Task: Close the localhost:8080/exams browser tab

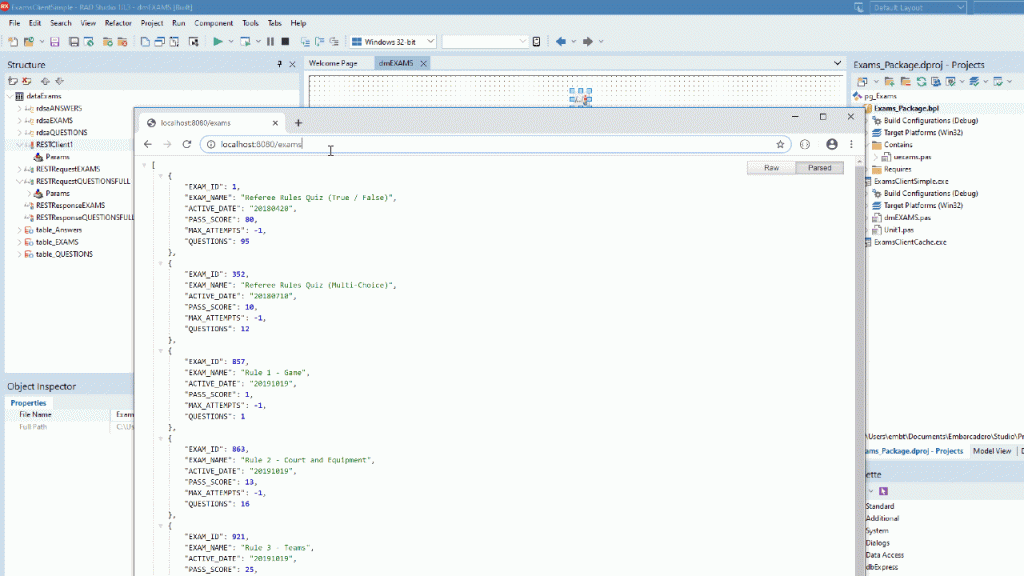Action: (x=275, y=123)
